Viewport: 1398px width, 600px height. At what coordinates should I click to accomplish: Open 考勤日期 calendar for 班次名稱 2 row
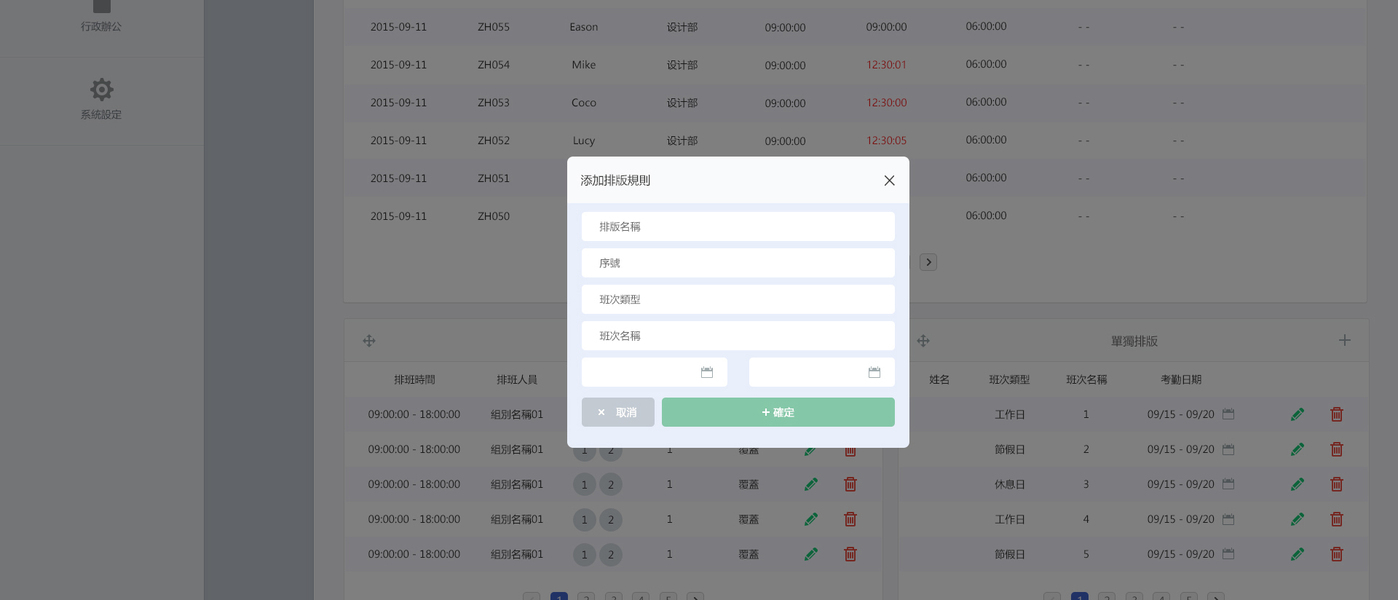click(x=1228, y=449)
